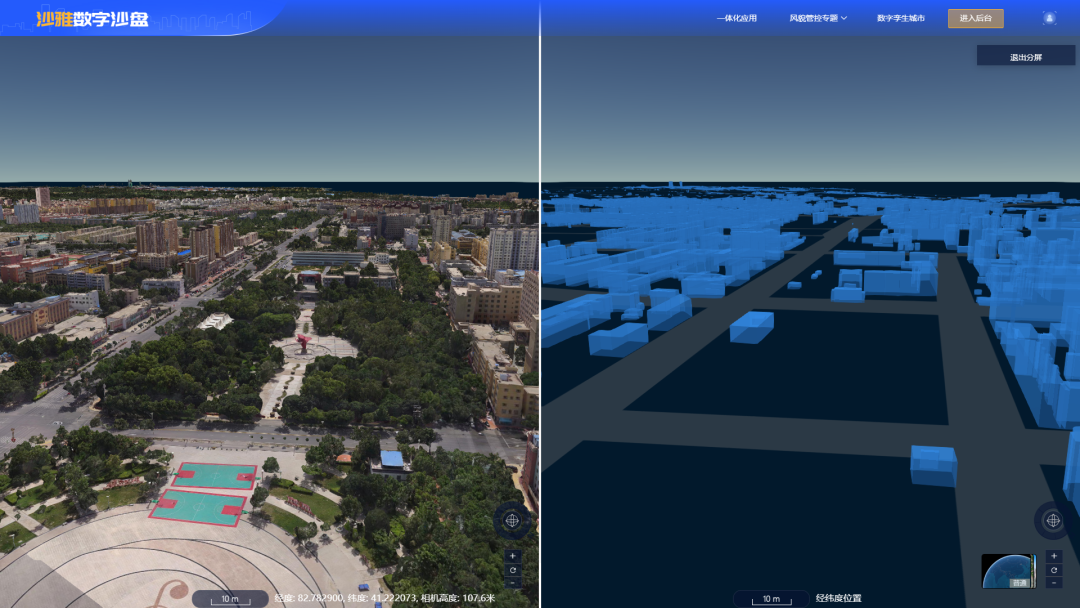Click the right map navigation compass
This screenshot has width=1080, height=608.
pyautogui.click(x=1052, y=521)
